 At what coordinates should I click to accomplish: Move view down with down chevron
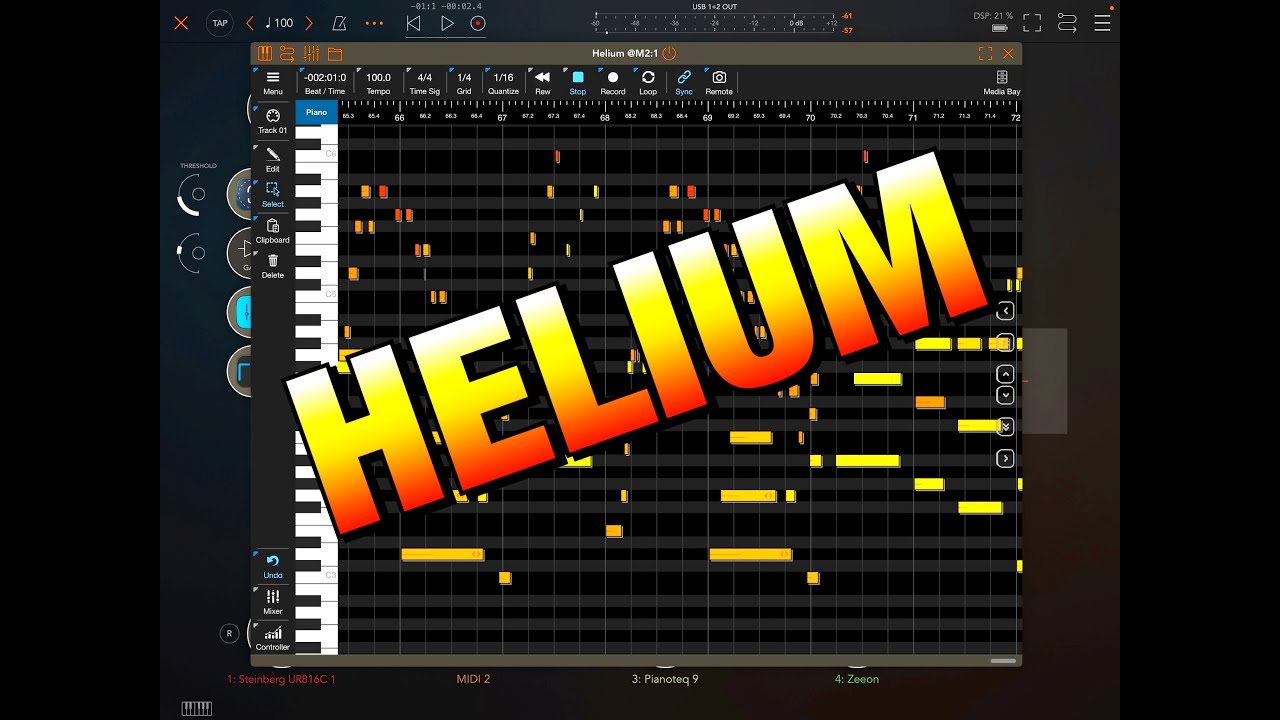[x=1006, y=395]
